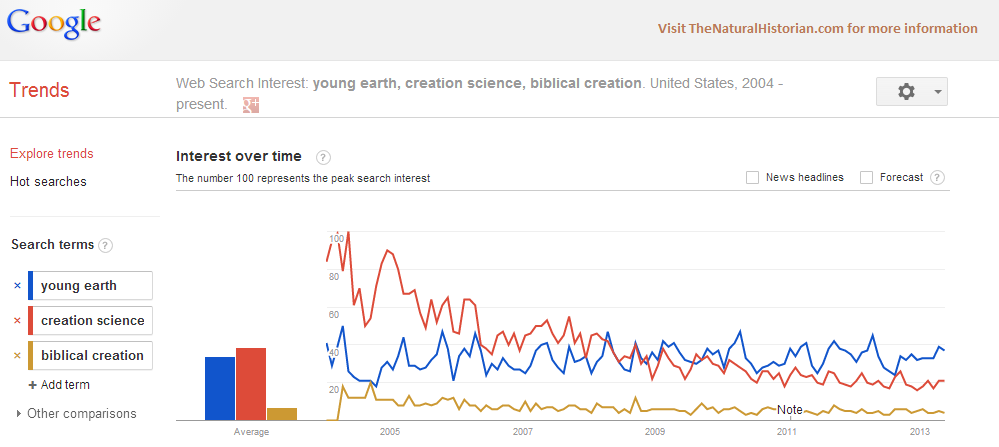Click help icon beside Search terms

pos(106,245)
